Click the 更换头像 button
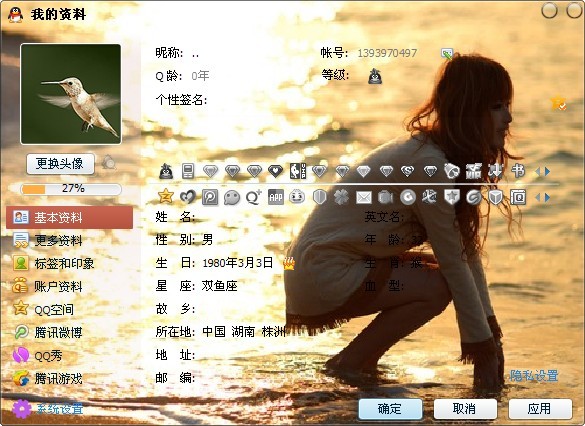This screenshot has height=426, width=585. coord(60,164)
